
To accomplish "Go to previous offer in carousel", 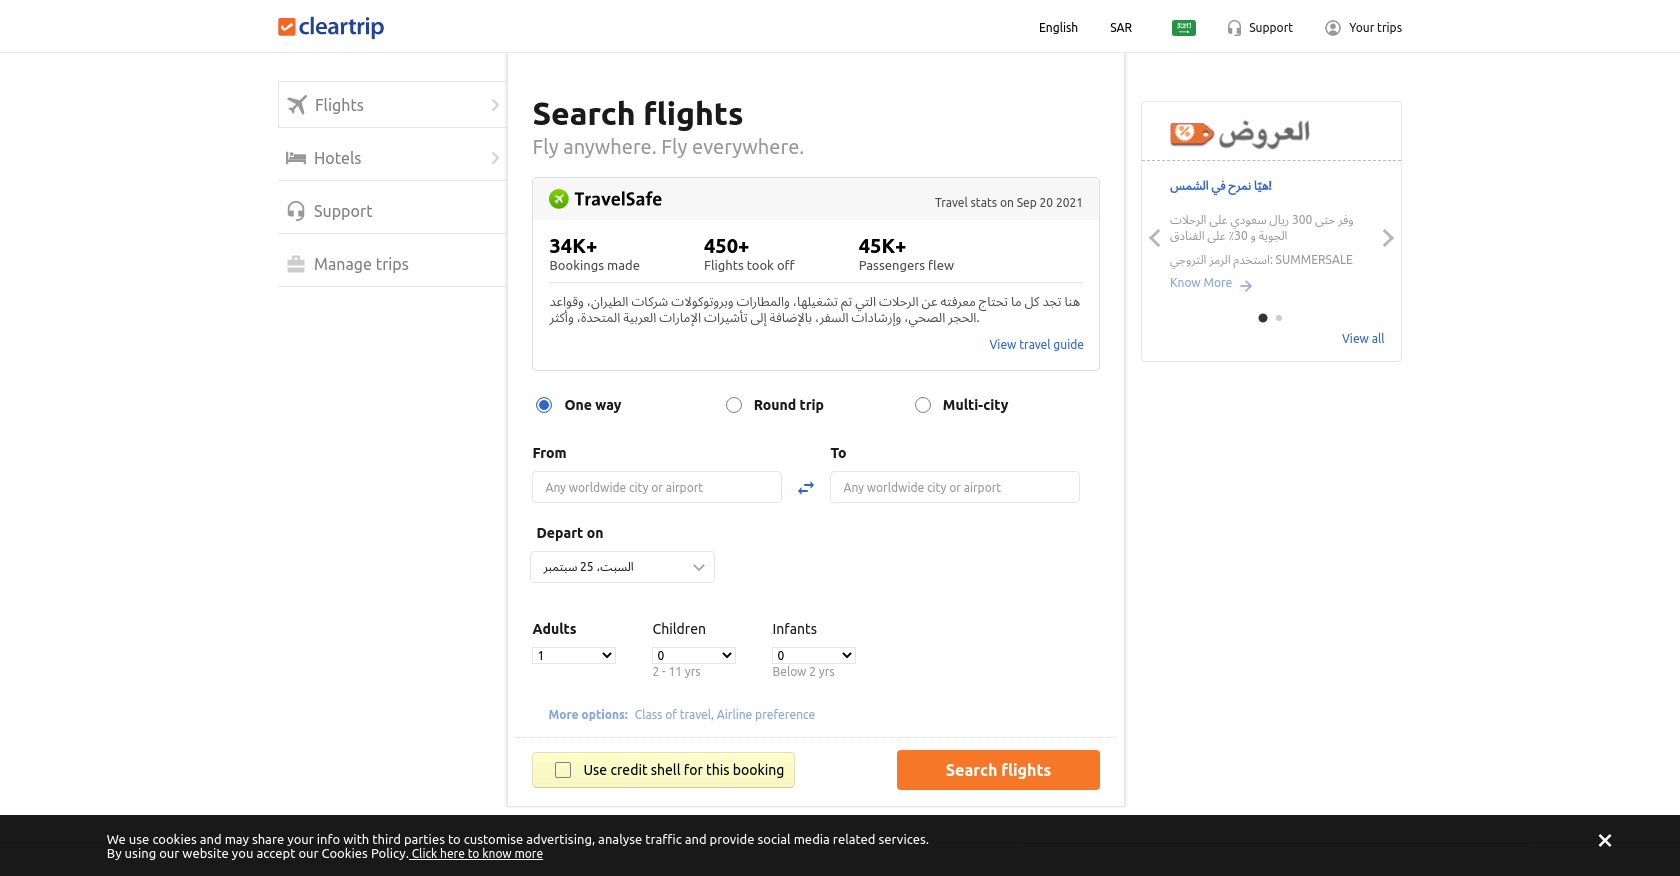I will click(1155, 238).
